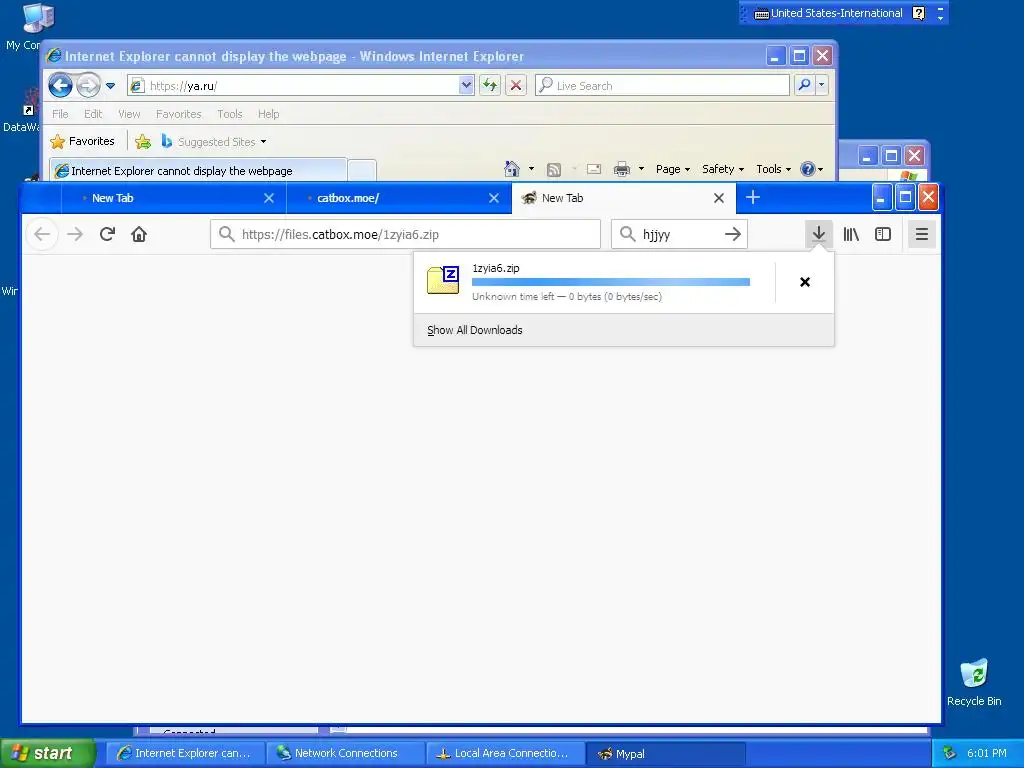Switch to Network Connections taskbar button

345,753
